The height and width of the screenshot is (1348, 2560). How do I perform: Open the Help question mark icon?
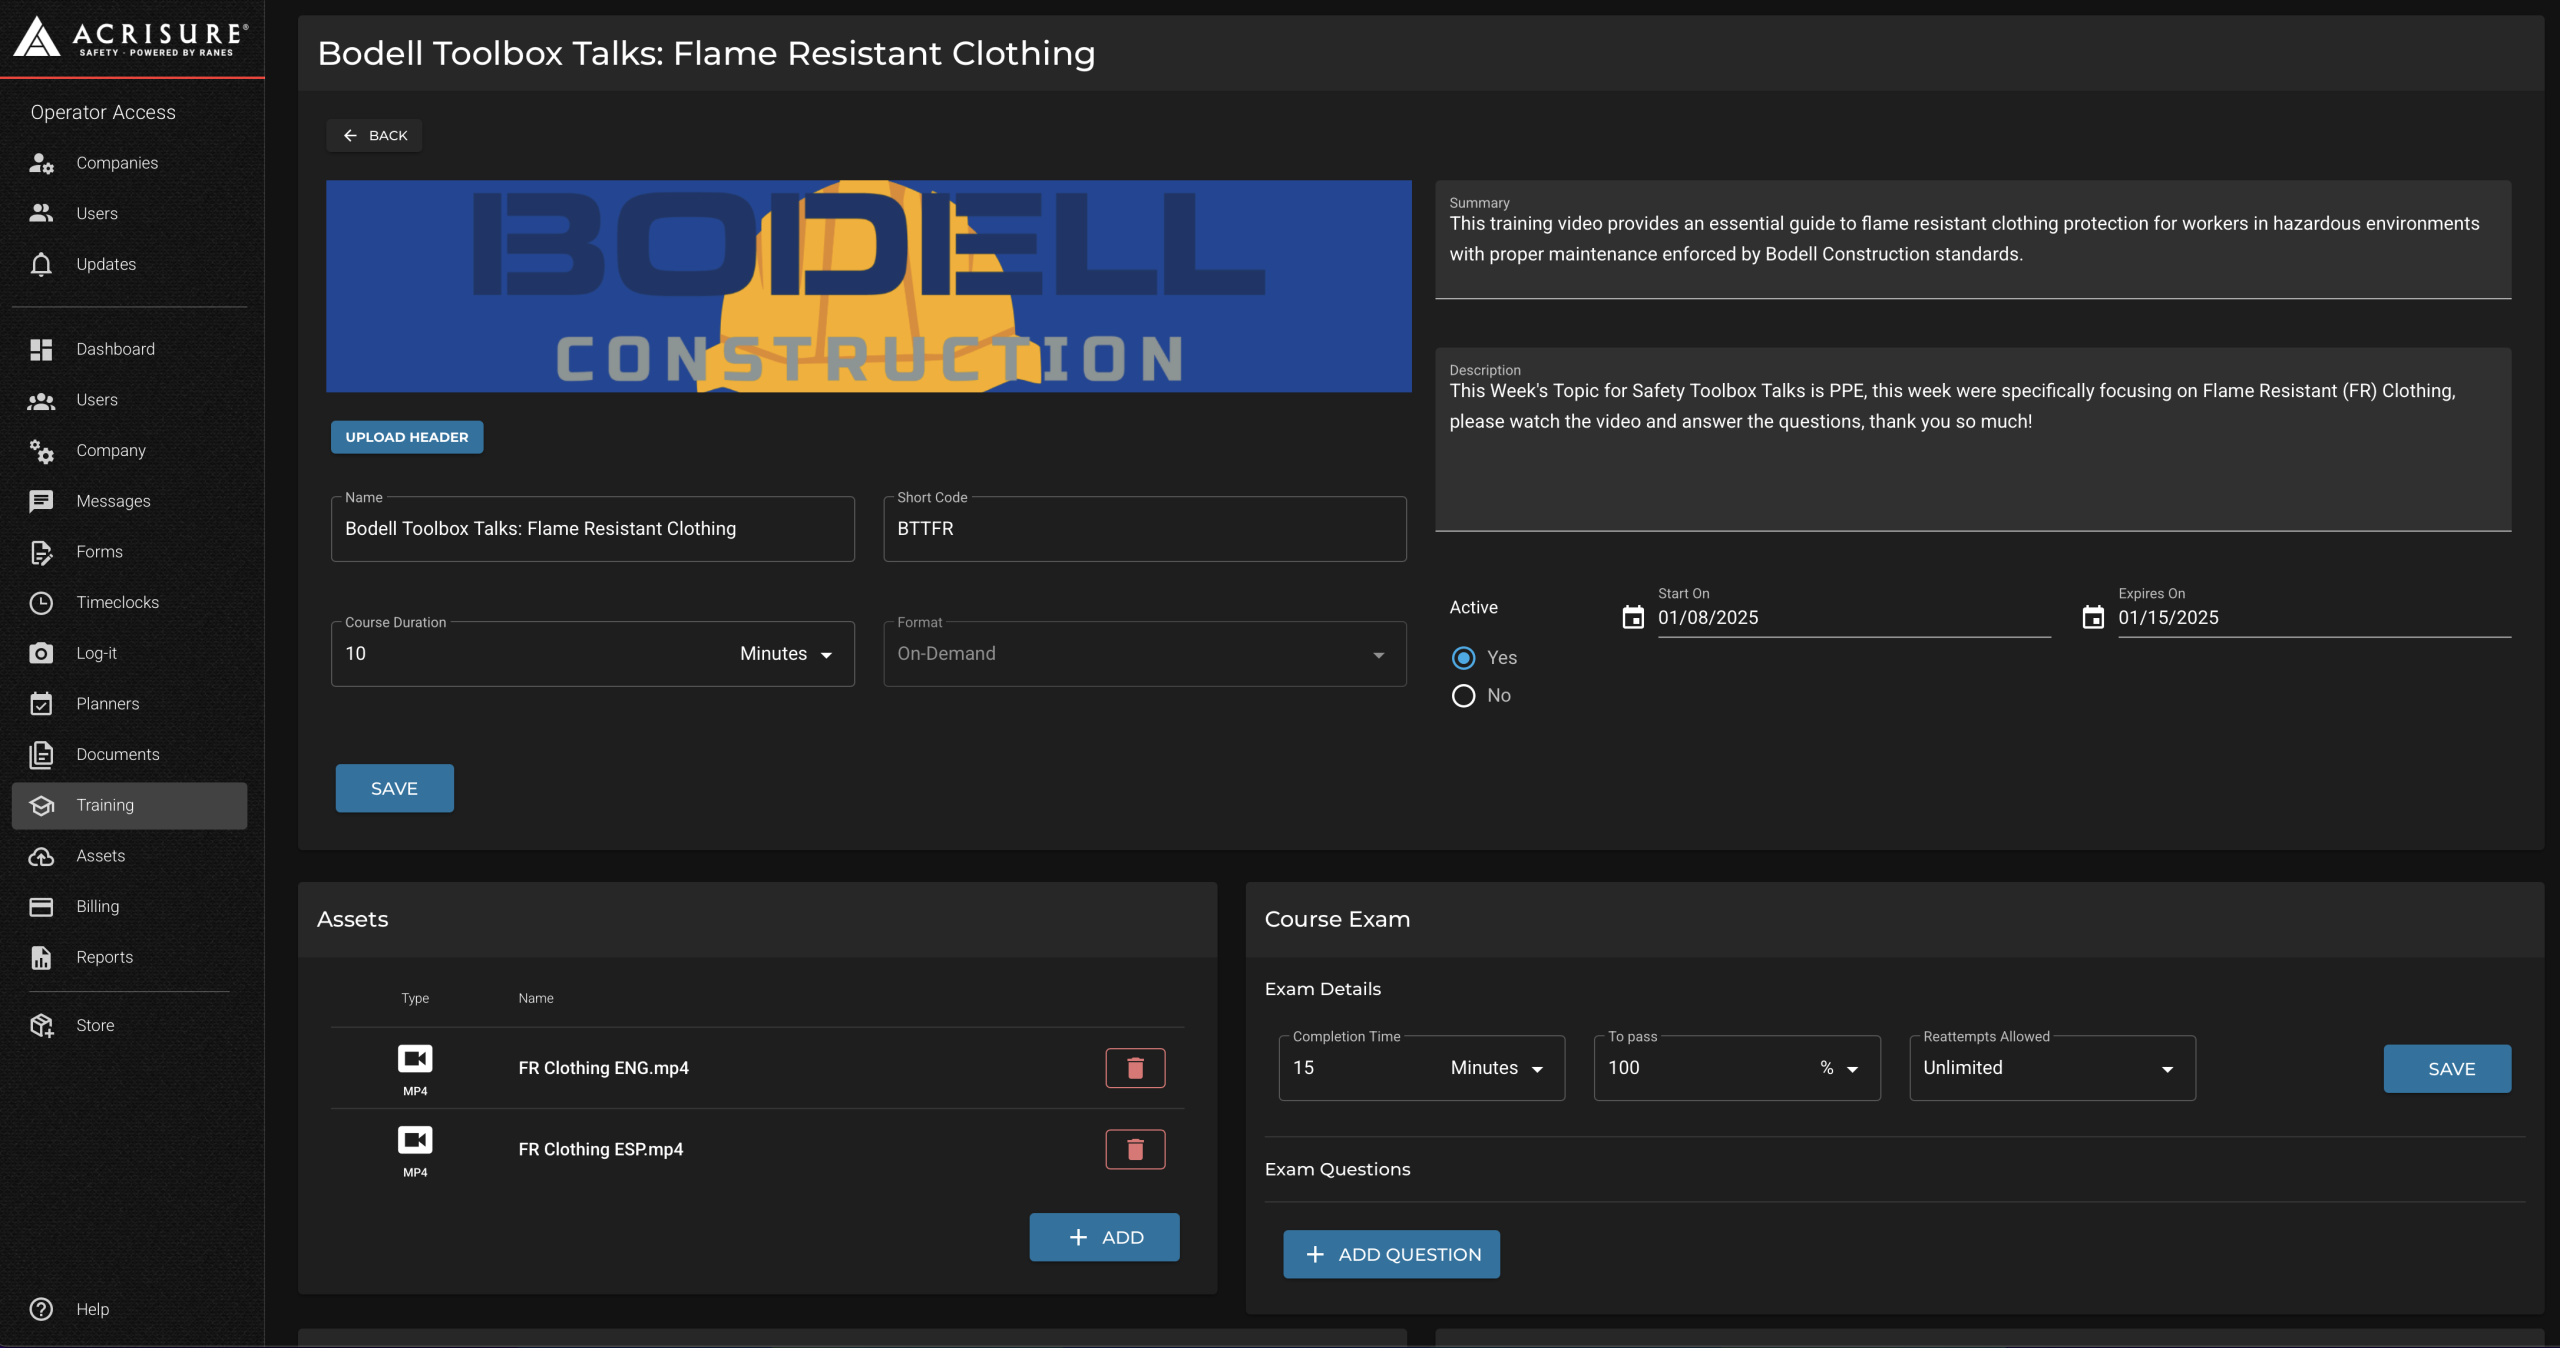41,1309
